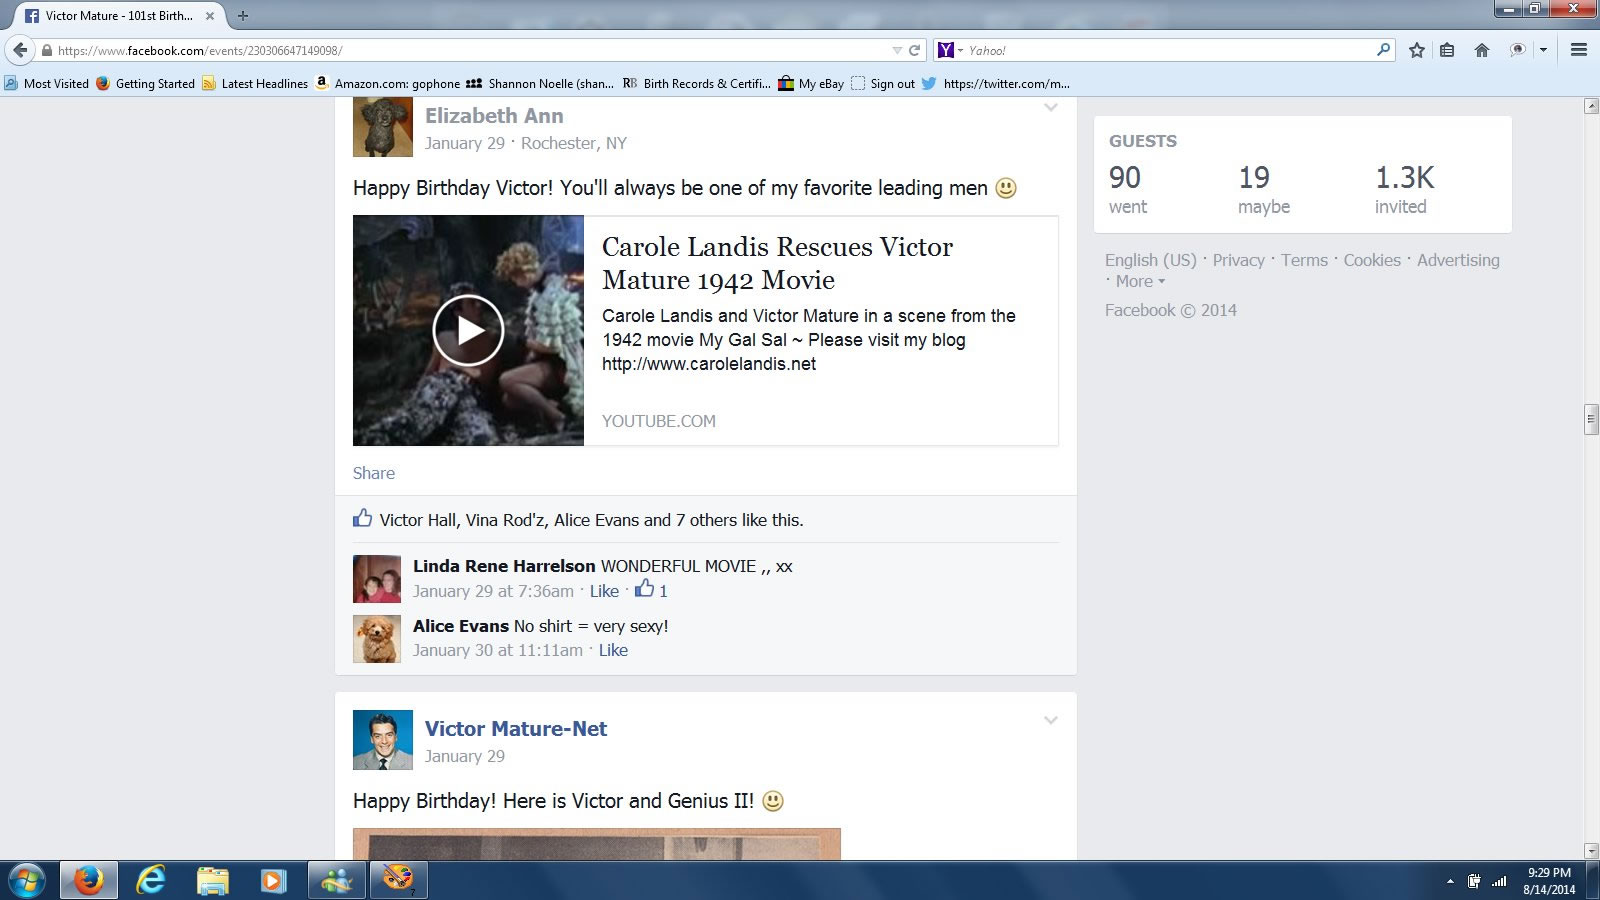
Task: Click the address bar URL field
Action: (470, 50)
